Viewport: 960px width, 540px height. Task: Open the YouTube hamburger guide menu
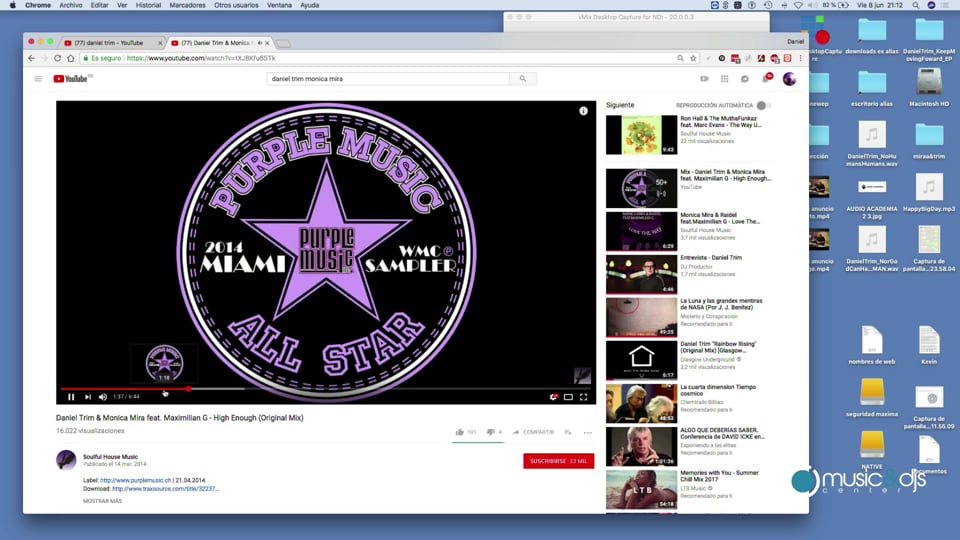(38, 78)
